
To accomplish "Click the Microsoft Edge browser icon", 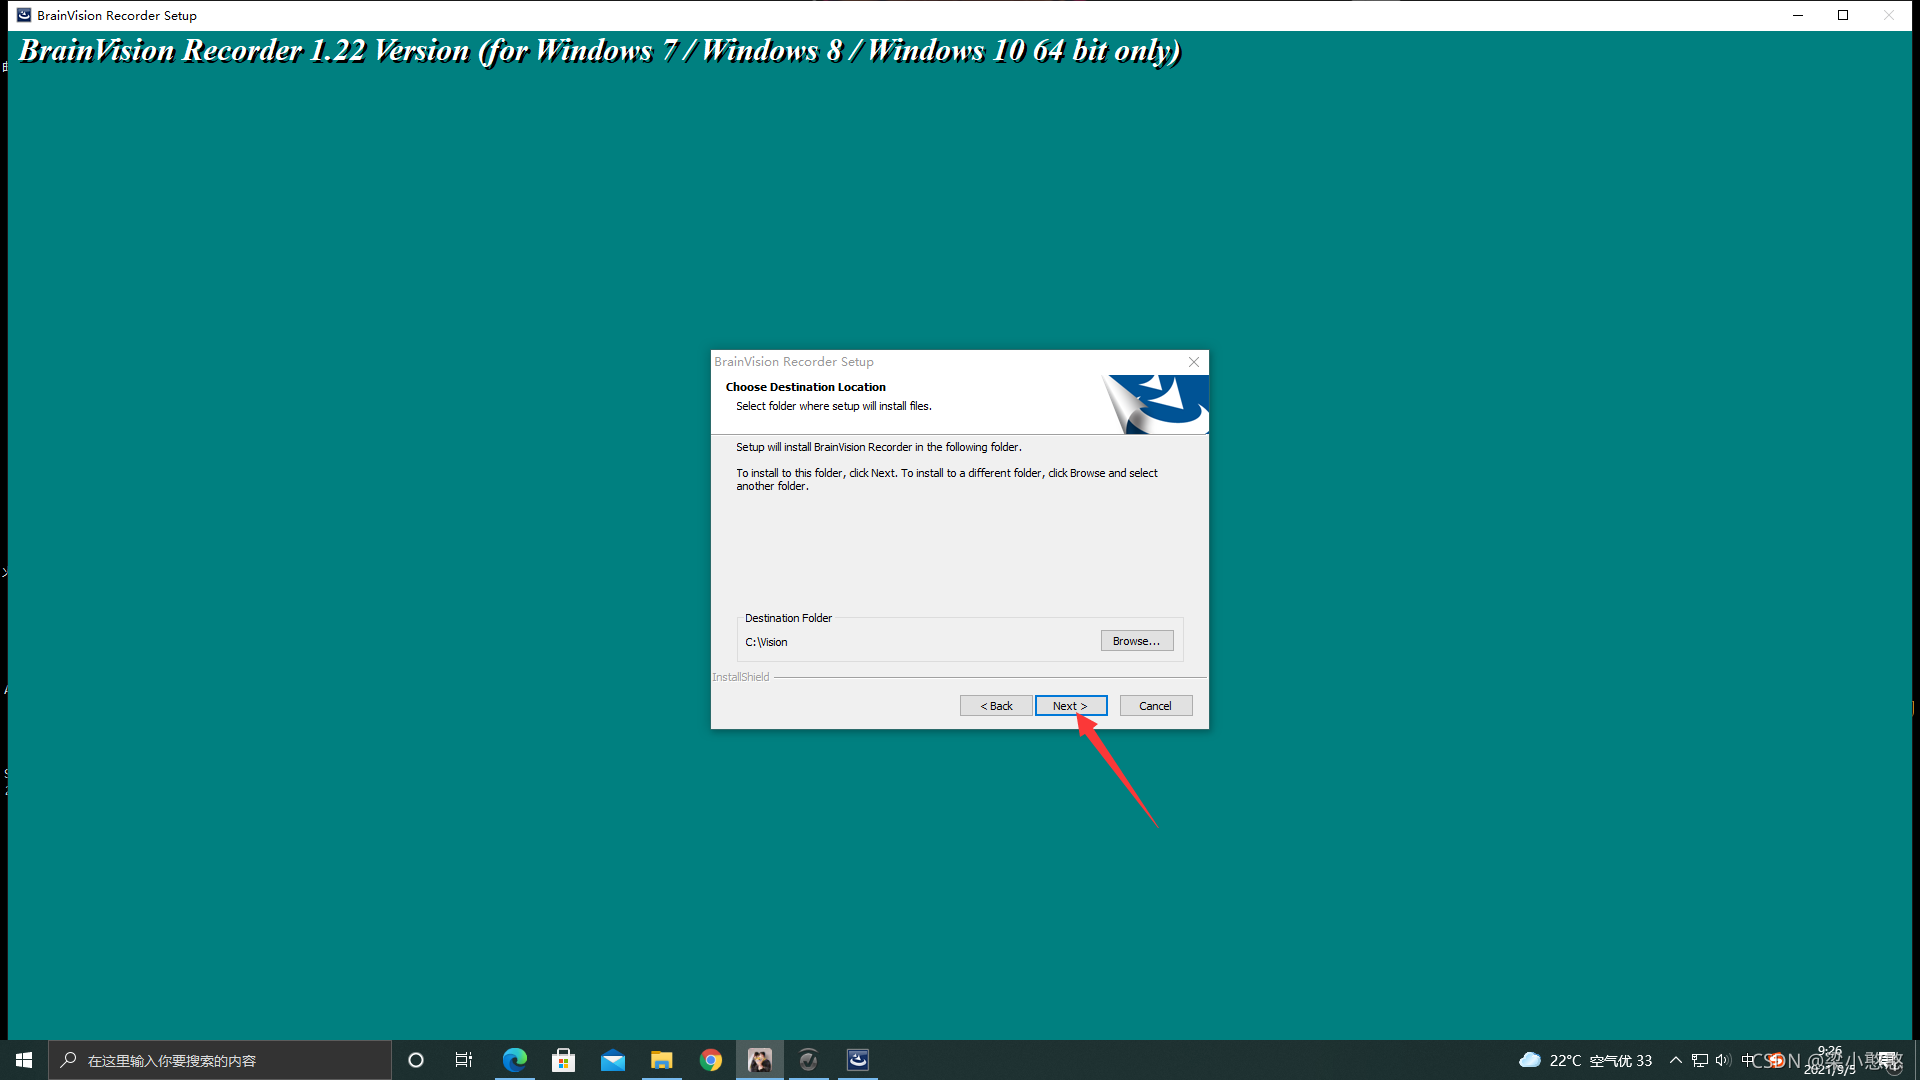I will point(514,1059).
